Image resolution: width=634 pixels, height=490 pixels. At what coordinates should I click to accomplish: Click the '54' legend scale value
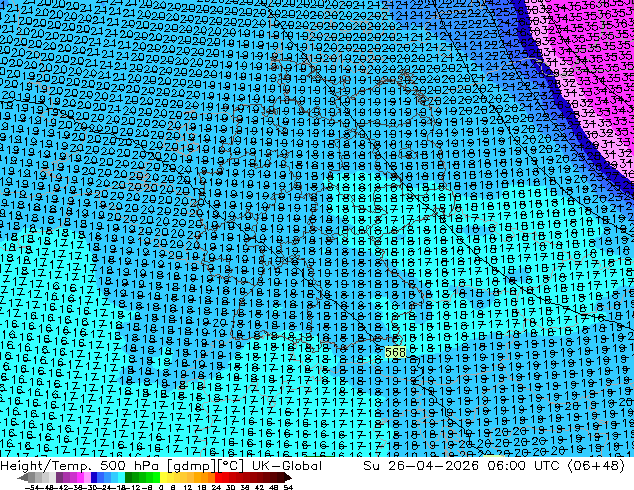287,488
